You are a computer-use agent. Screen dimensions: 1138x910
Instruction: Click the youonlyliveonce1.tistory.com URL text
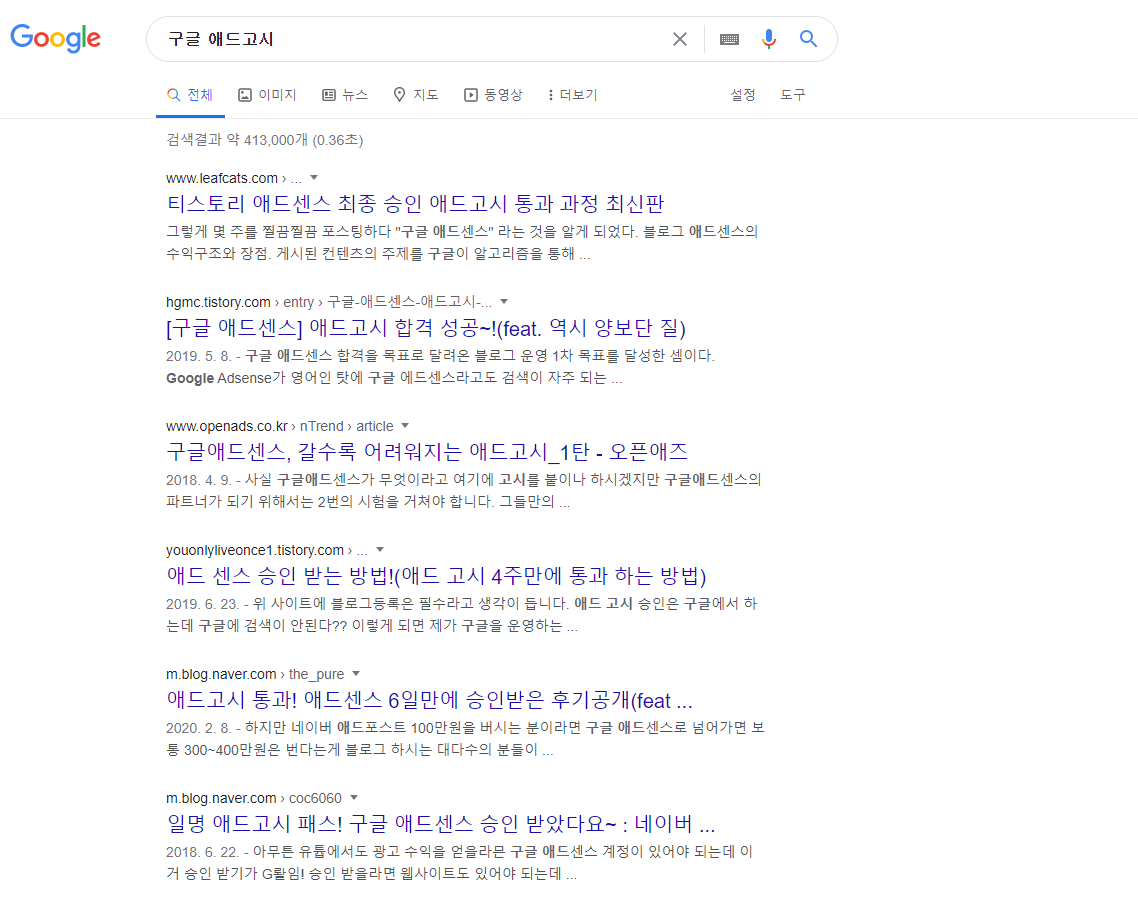(x=255, y=550)
